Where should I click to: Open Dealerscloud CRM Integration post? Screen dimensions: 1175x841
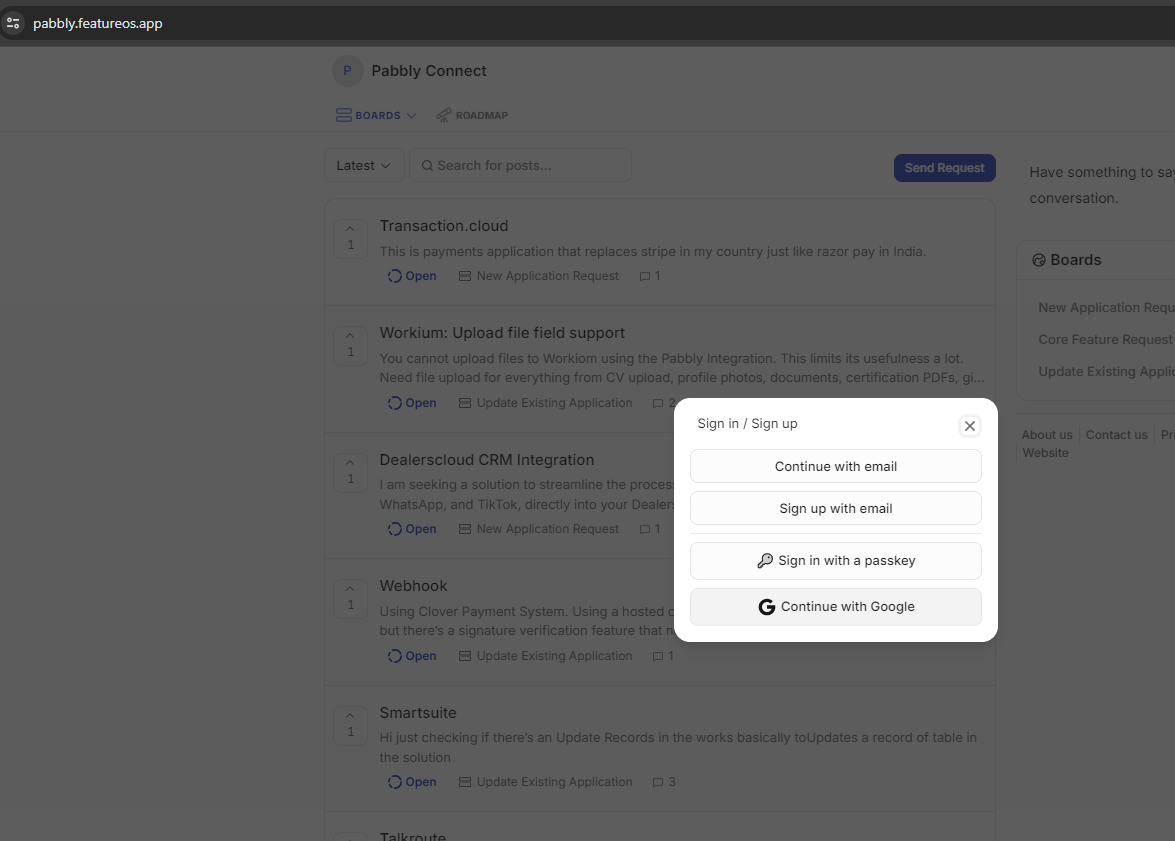tap(486, 459)
